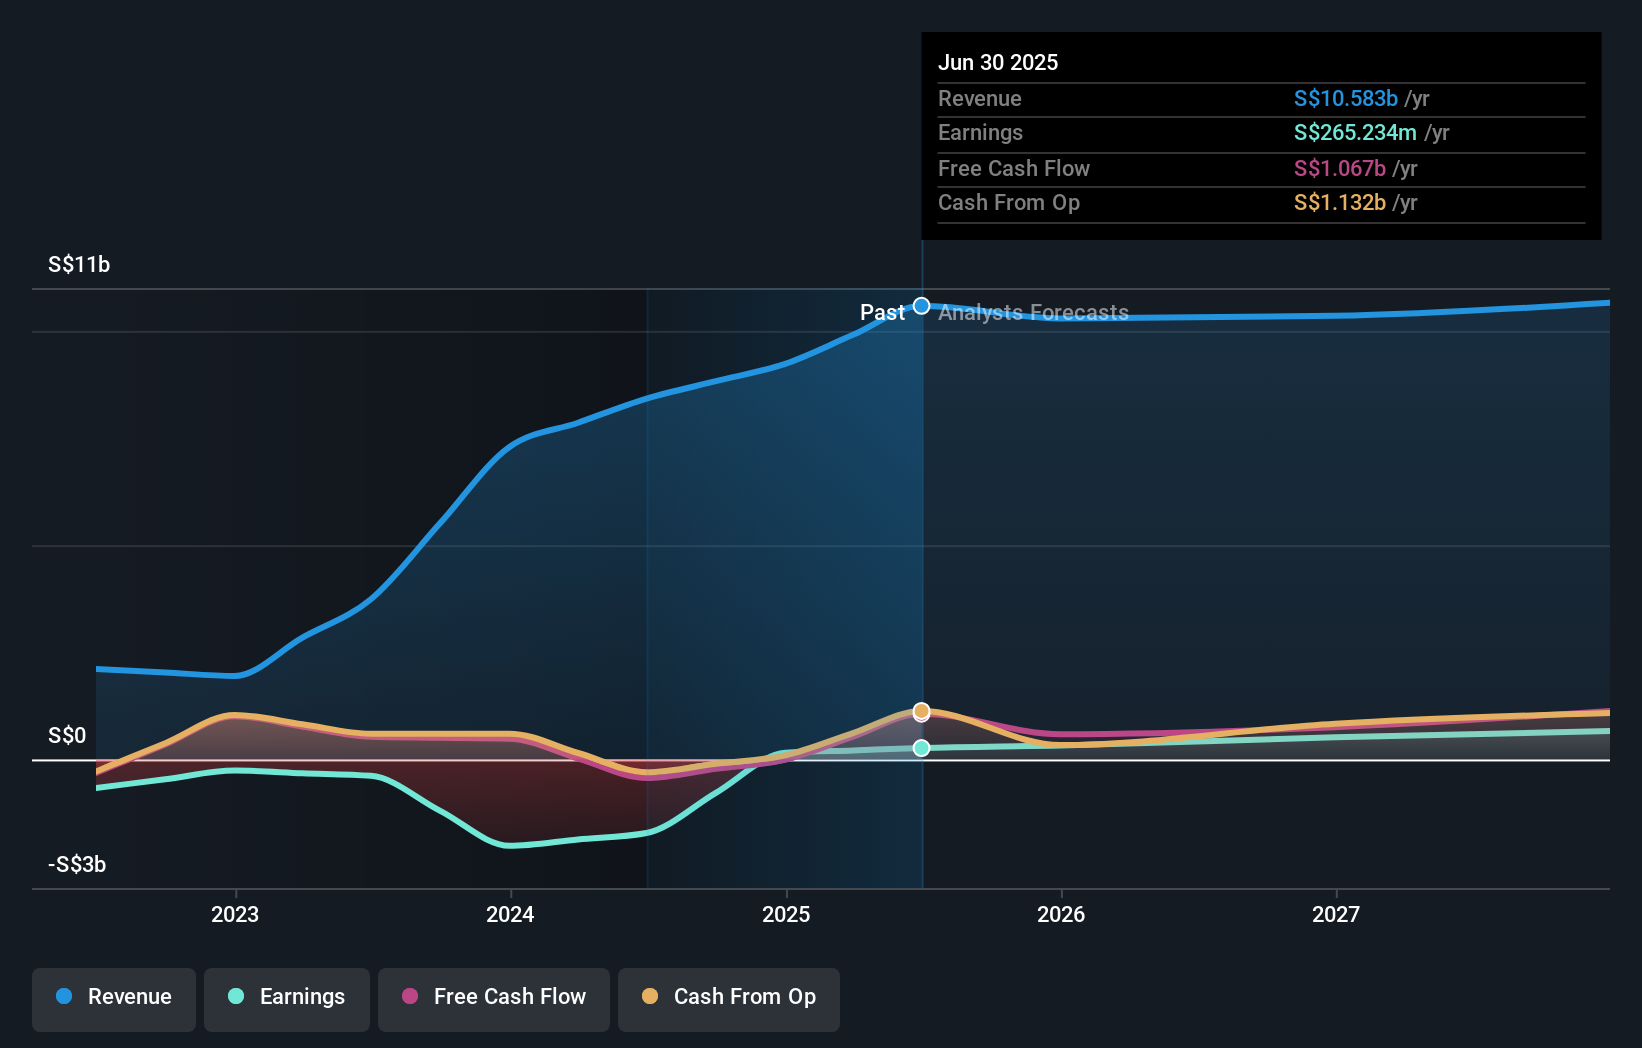Viewport: 1642px width, 1048px height.
Task: Toggle the Earnings series visibility
Action: (287, 998)
